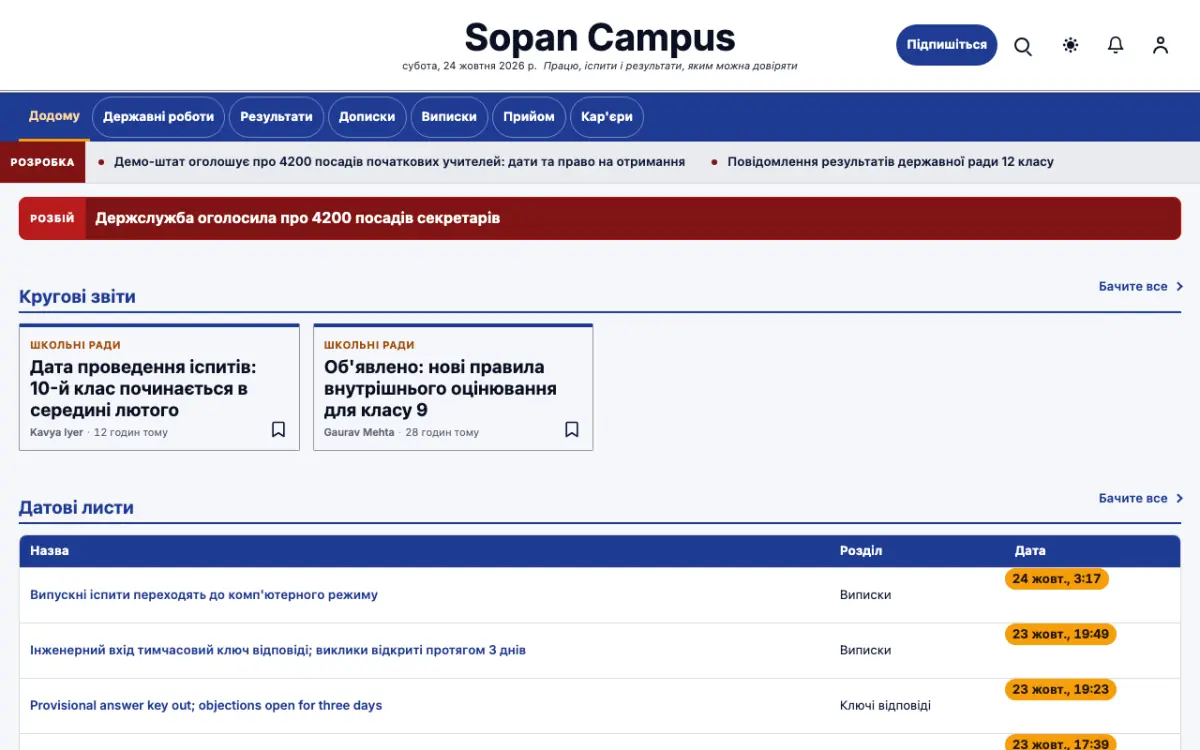Screen dimensions: 1200x750
Task: Go to the Дописки tab
Action: tap(367, 117)
